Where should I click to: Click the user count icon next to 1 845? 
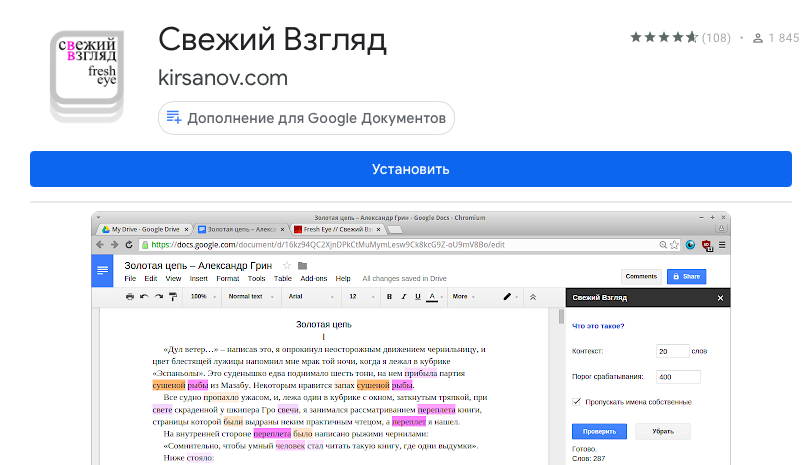click(757, 38)
